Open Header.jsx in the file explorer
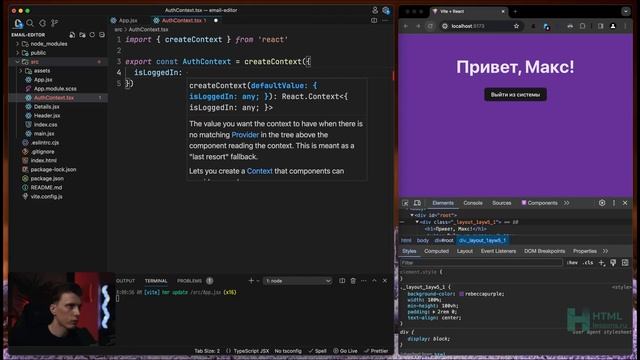 point(47,116)
